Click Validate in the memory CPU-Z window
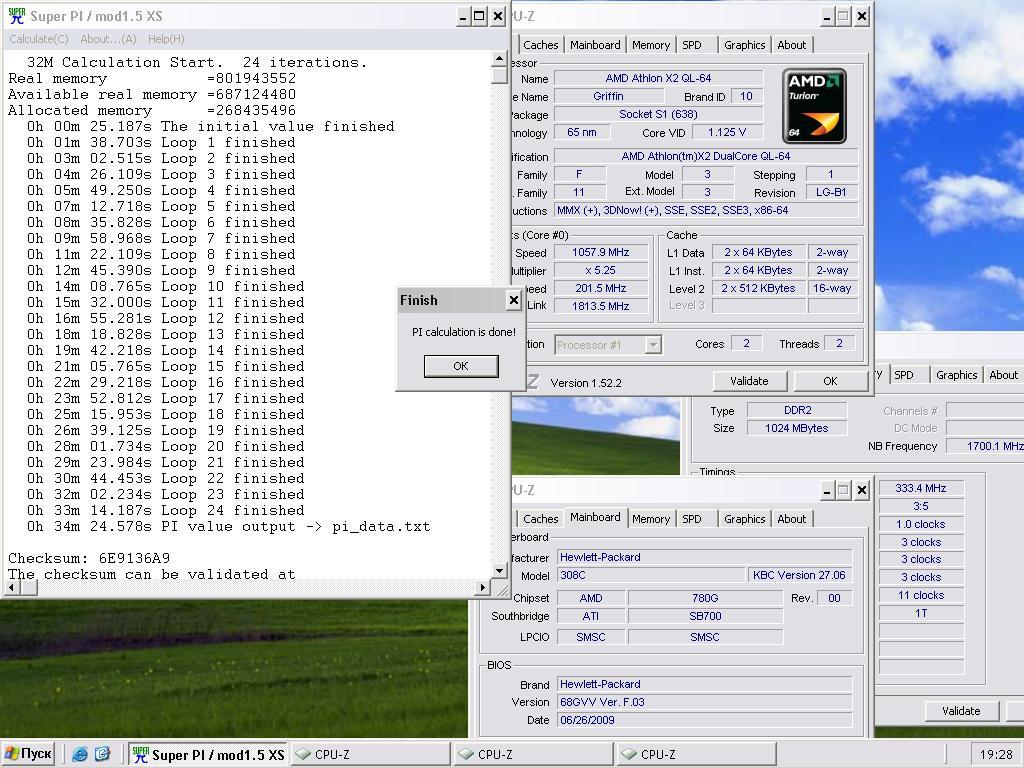The height and width of the screenshot is (768, 1024). click(961, 711)
